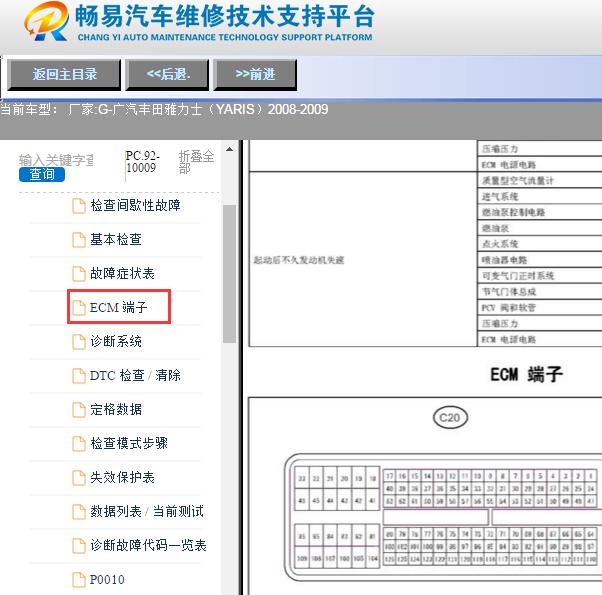Screen dimensions: 602x595
Task: Click the 返回主目录 button
Action: coord(64,74)
